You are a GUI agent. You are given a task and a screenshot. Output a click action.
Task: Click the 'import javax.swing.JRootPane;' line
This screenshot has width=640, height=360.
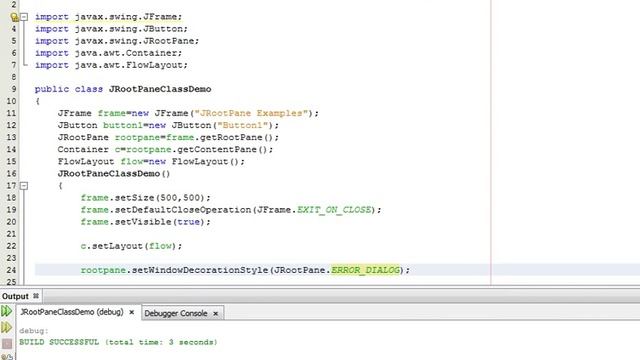click(117, 41)
